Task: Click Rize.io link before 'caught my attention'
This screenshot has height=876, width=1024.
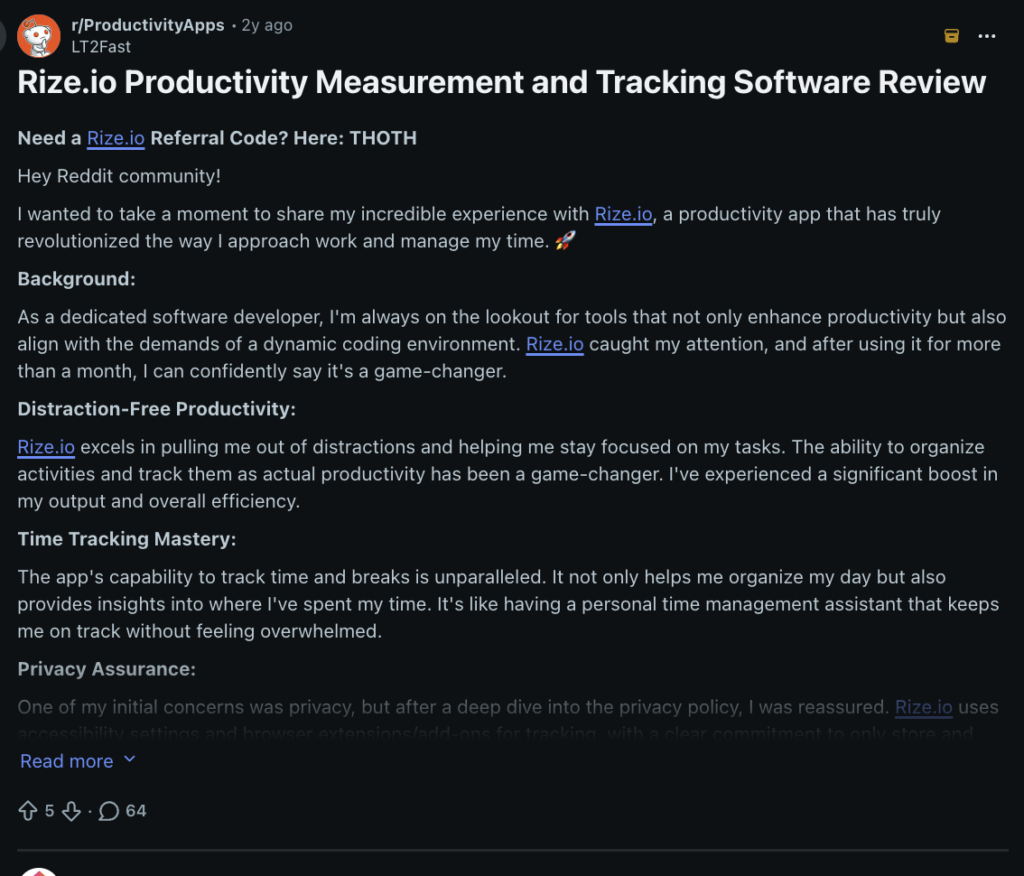Action: tap(554, 344)
